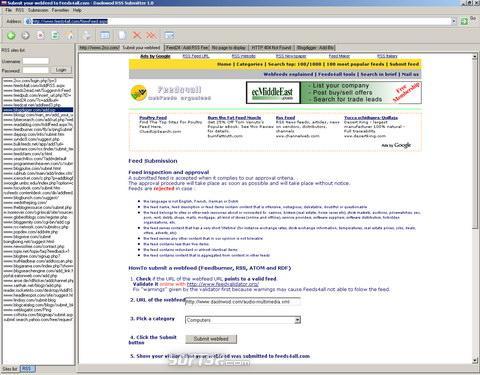Click the page icon inside address bar
This screenshot has height=375, width=480.
coord(28,21)
